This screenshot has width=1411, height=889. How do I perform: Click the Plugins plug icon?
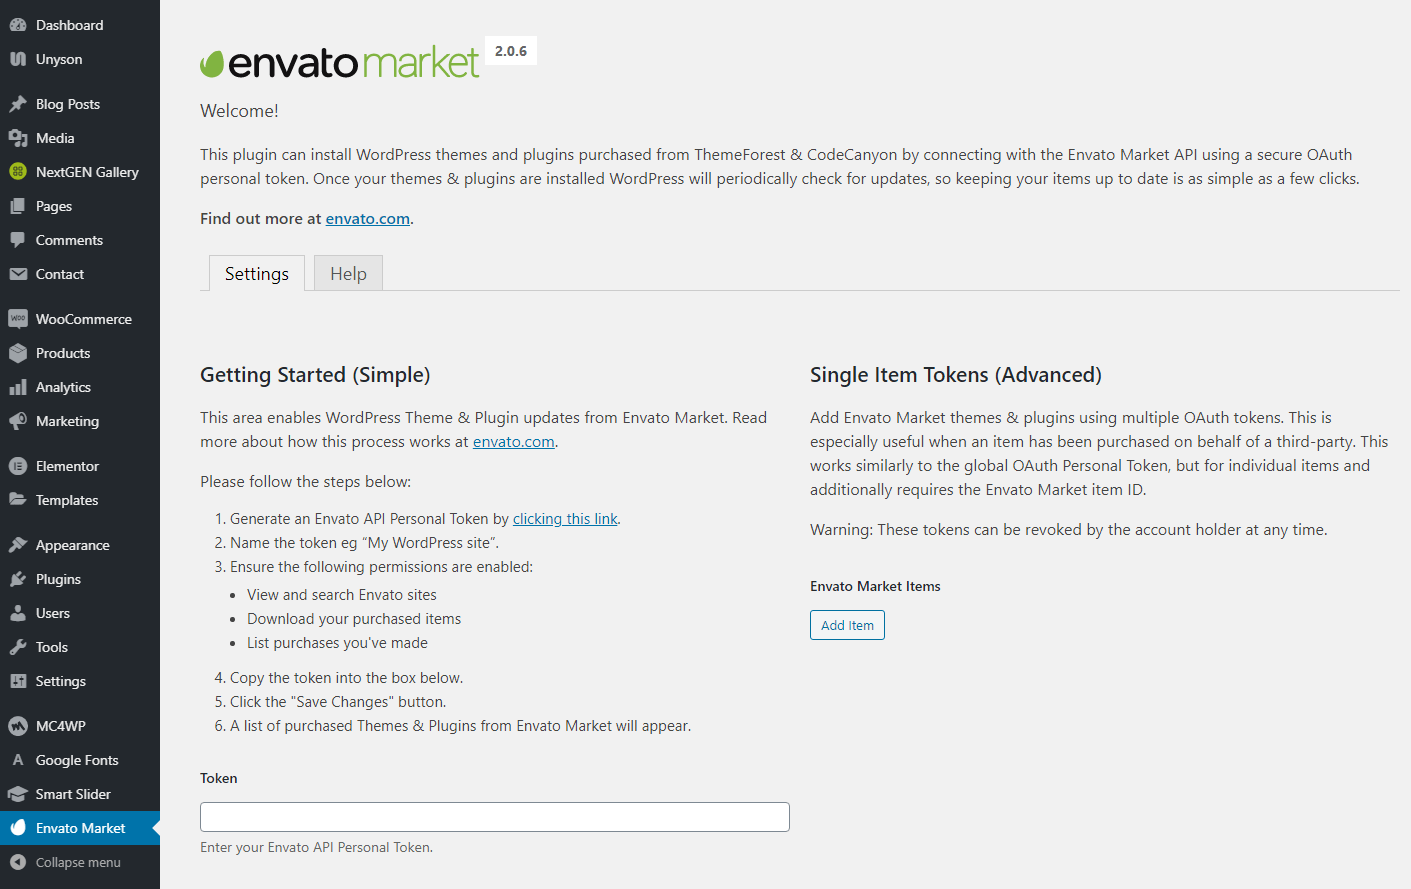tap(18, 579)
